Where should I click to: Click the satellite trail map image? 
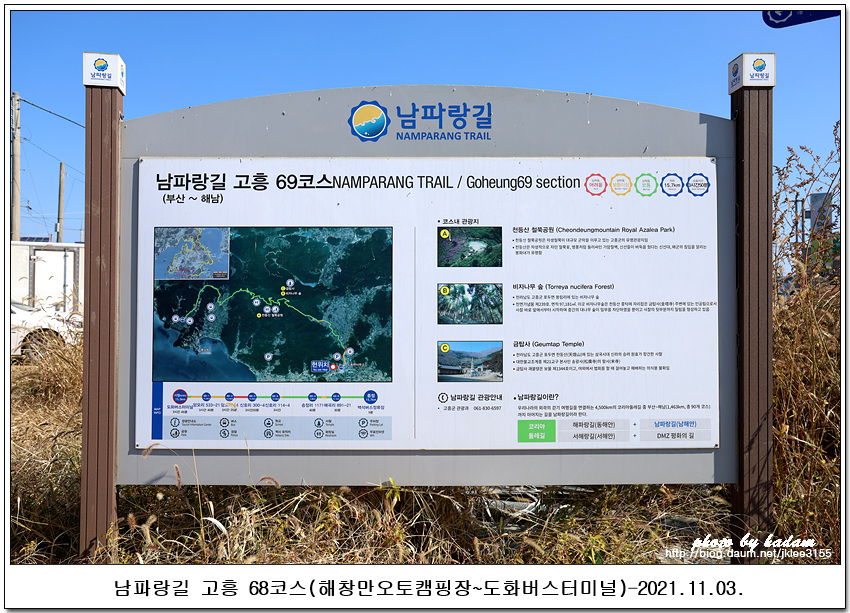click(273, 304)
